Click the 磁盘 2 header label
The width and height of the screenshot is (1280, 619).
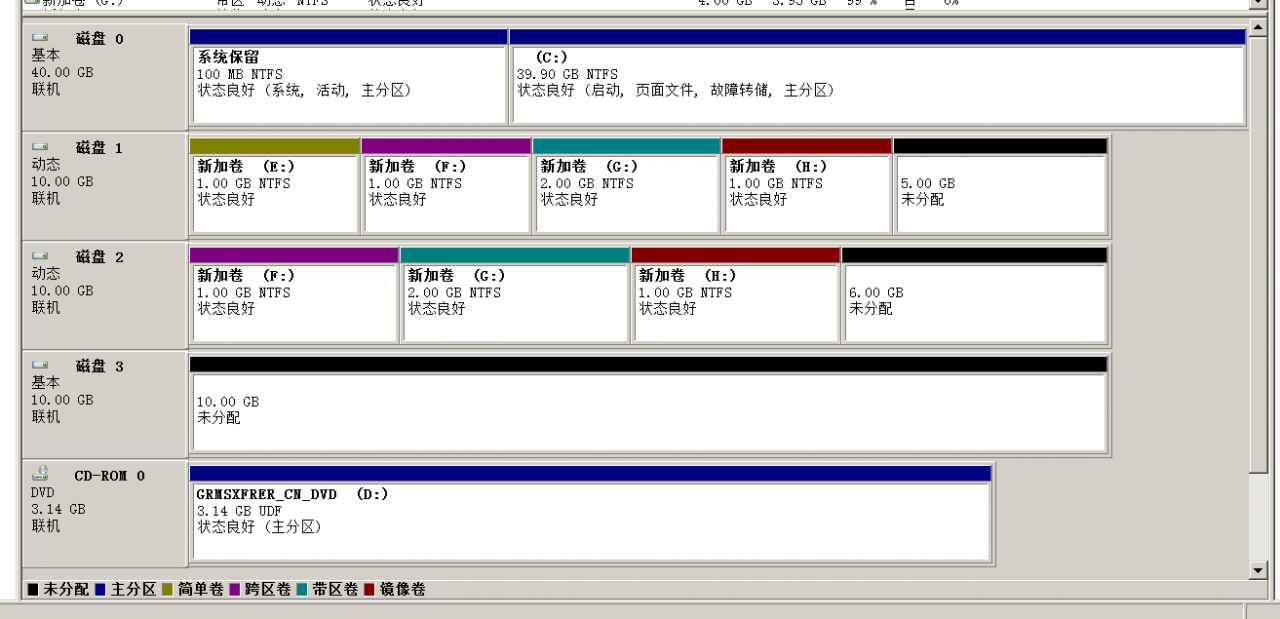click(x=99, y=257)
